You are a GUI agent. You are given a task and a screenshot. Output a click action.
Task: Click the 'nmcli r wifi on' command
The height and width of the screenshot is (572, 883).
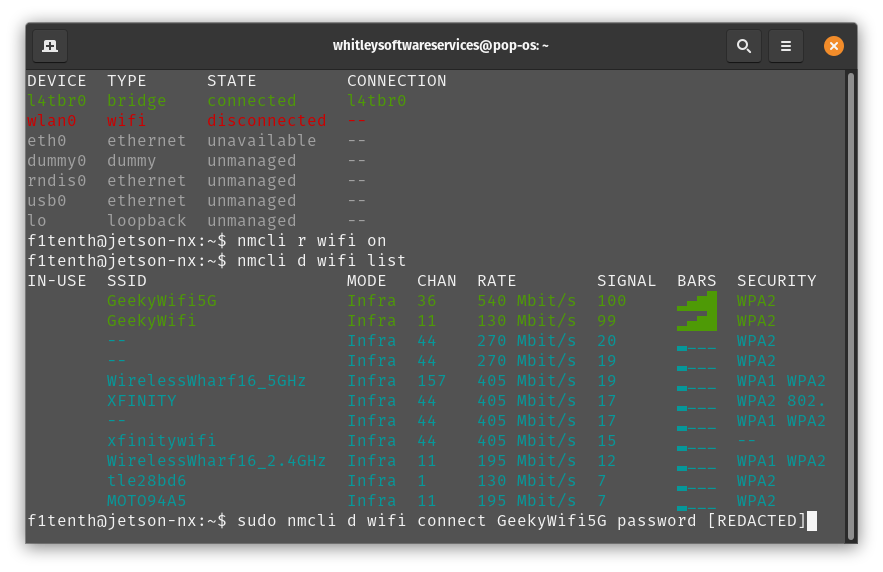(311, 240)
